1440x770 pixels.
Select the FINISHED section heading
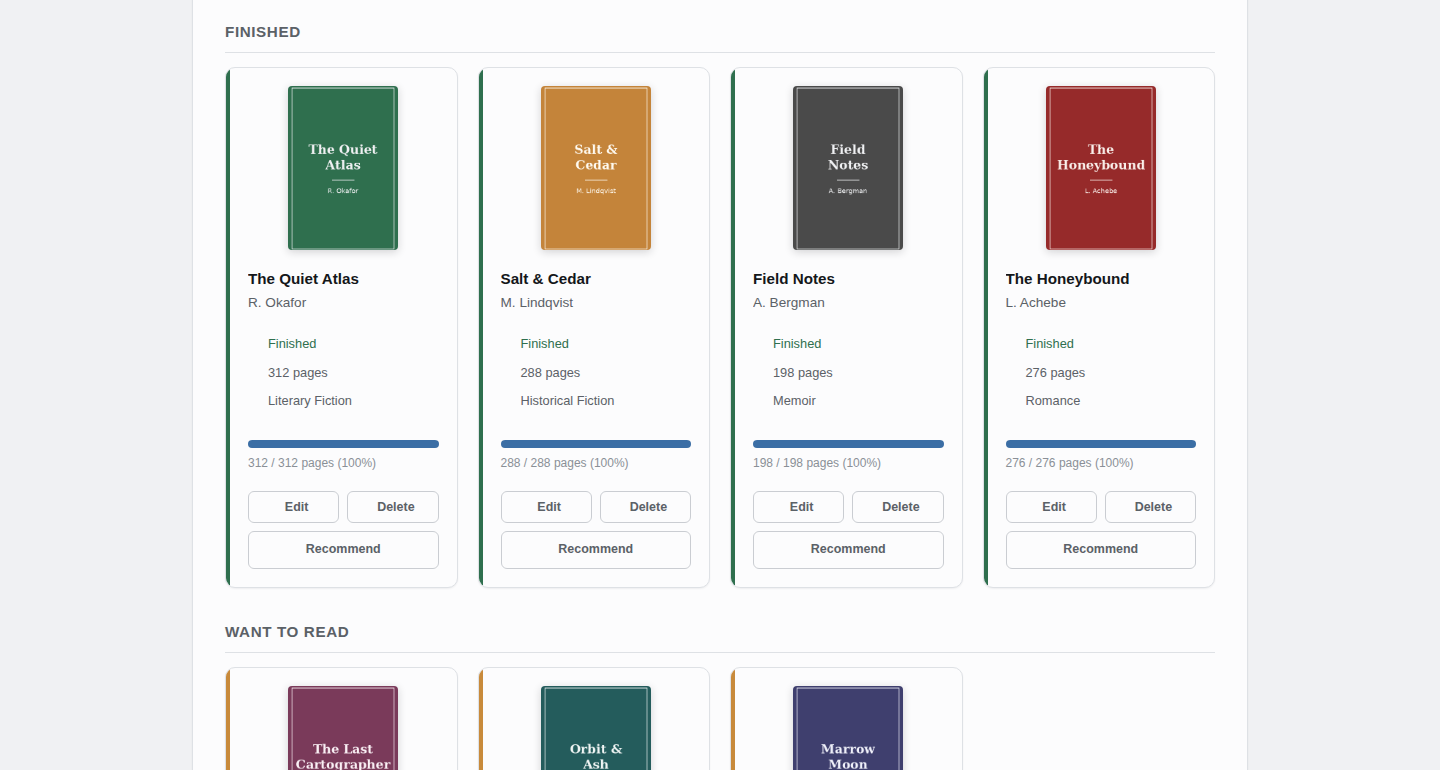click(263, 32)
